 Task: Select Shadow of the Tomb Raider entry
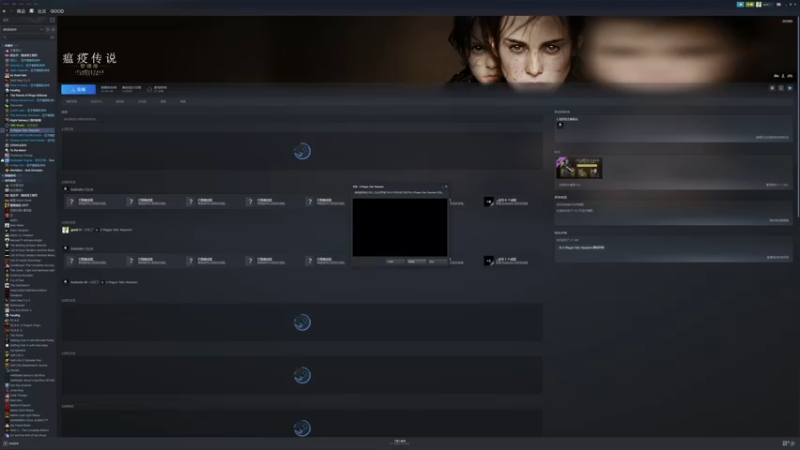(31, 140)
